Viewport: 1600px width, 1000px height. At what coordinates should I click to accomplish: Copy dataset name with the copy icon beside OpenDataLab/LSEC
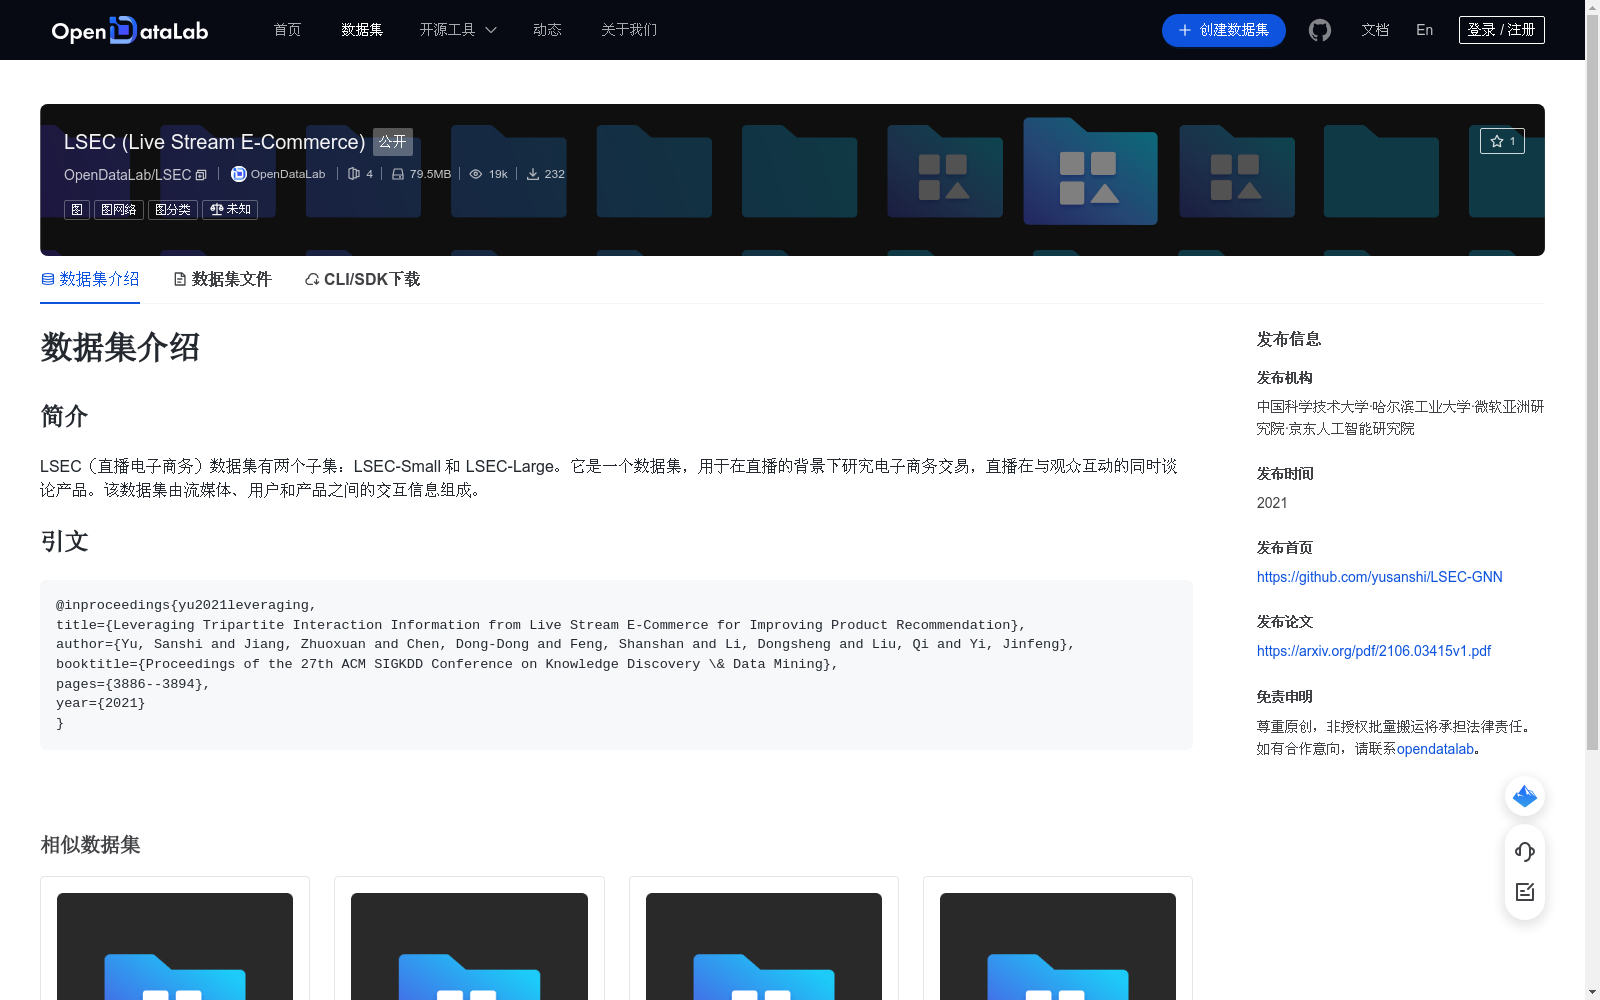point(201,174)
